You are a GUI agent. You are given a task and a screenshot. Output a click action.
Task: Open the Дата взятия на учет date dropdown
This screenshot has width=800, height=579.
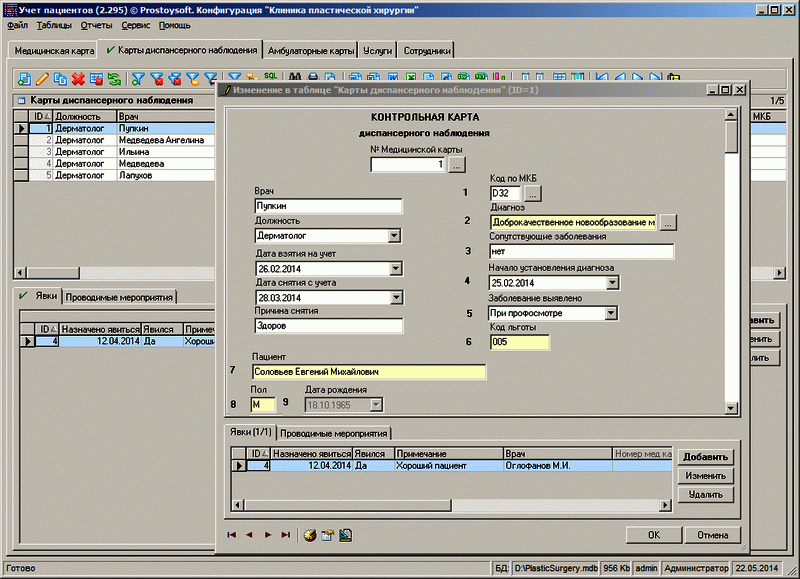(x=394, y=268)
